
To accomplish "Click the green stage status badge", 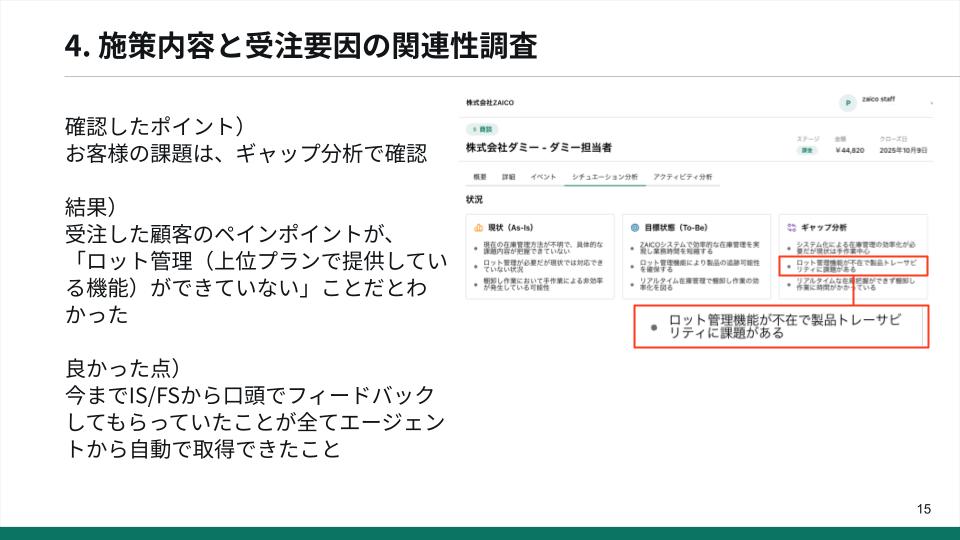I will (807, 151).
